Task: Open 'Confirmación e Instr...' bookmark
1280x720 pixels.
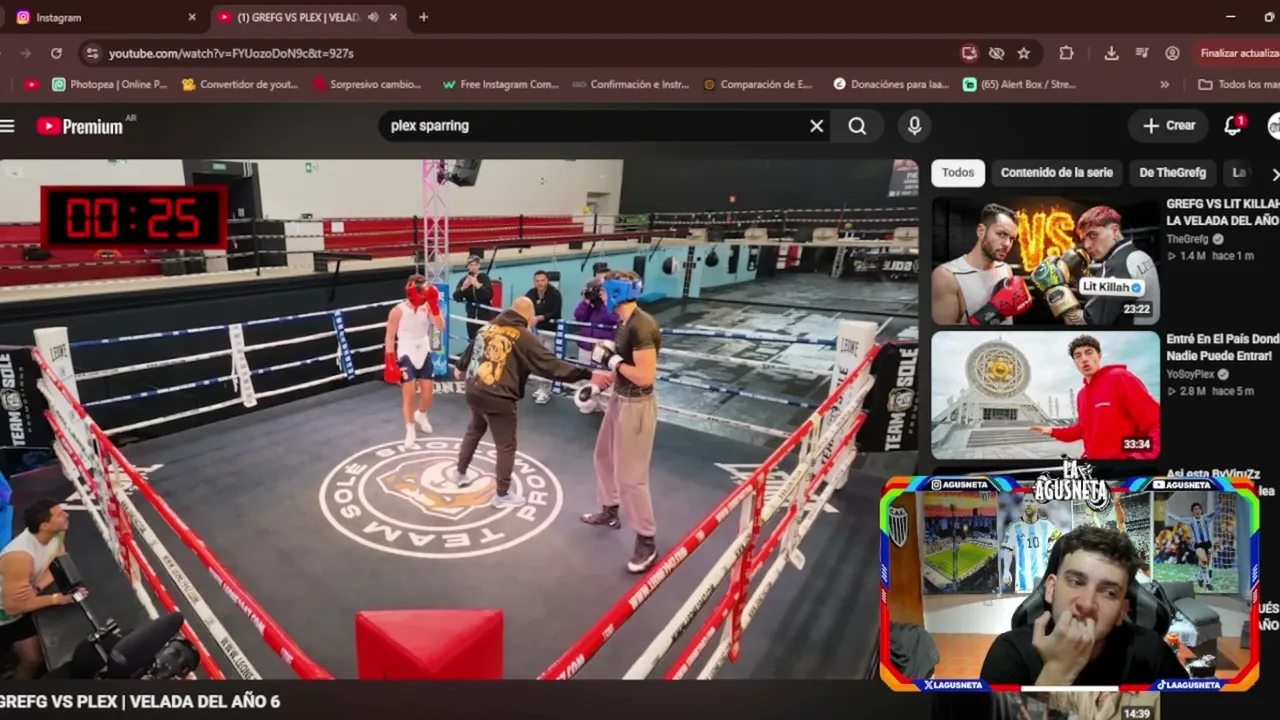Action: [x=631, y=85]
